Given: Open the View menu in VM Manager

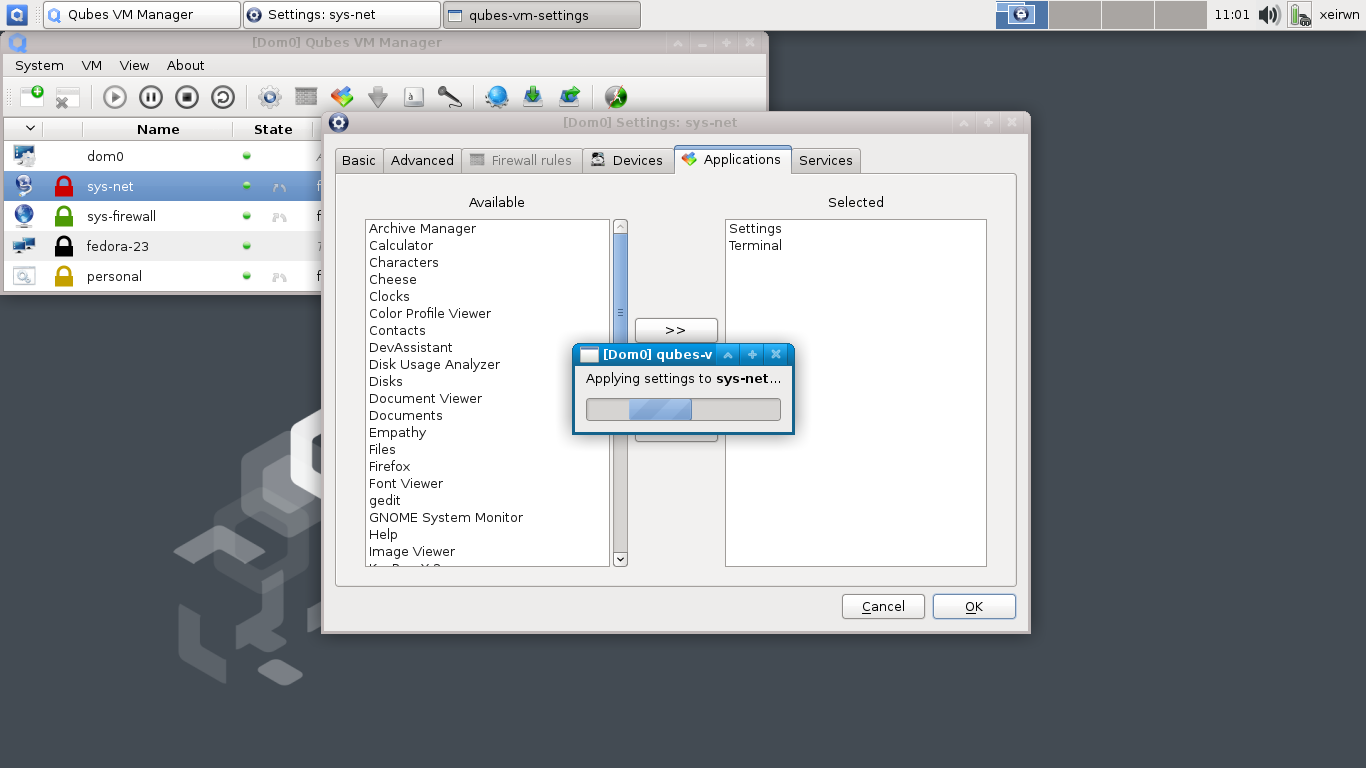Looking at the screenshot, I should (134, 65).
